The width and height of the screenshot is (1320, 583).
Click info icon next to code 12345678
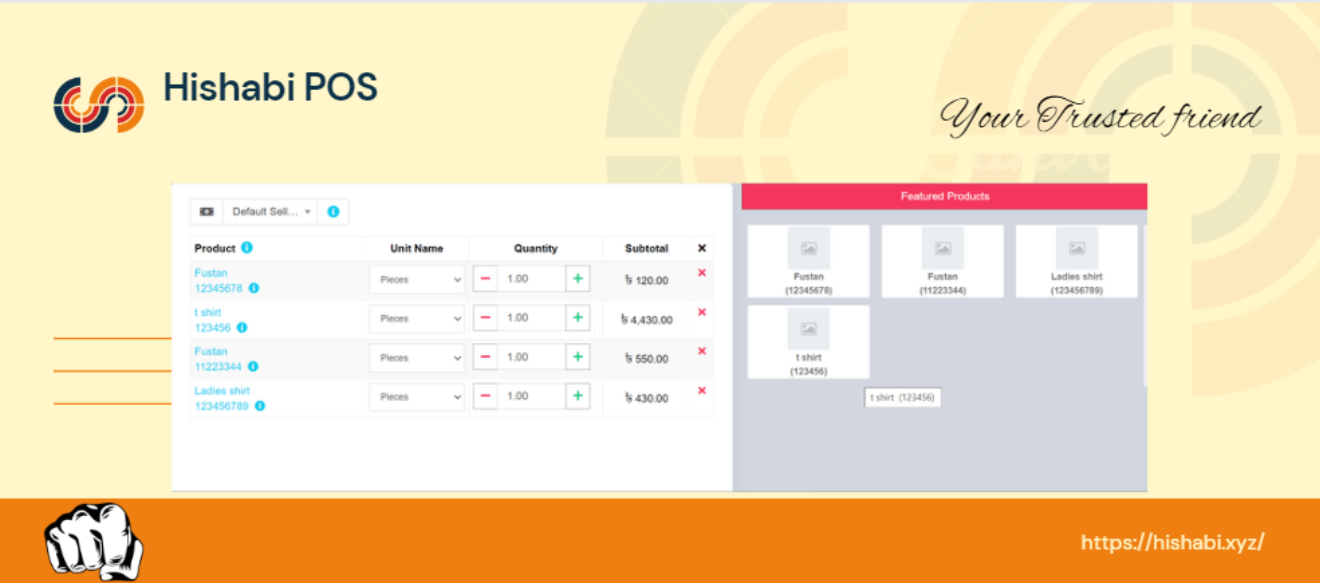coord(254,288)
